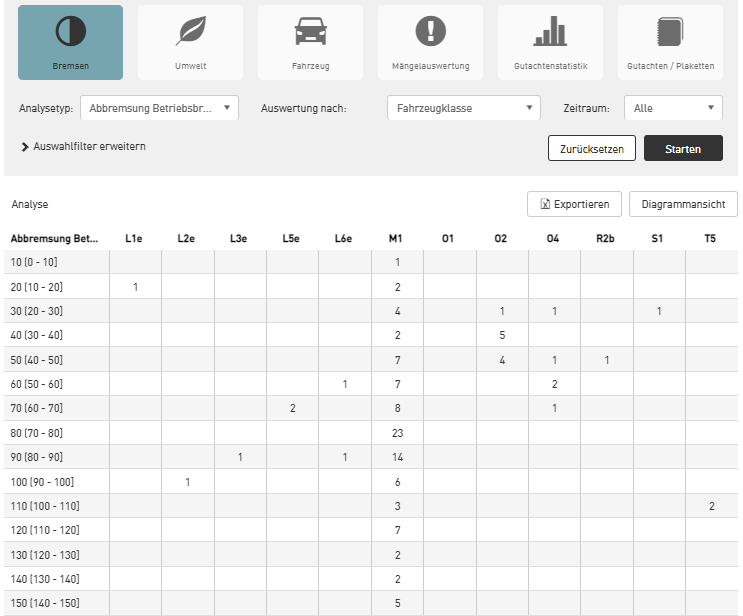Sort by the M1 column header
The height and width of the screenshot is (616, 743).
(397, 239)
